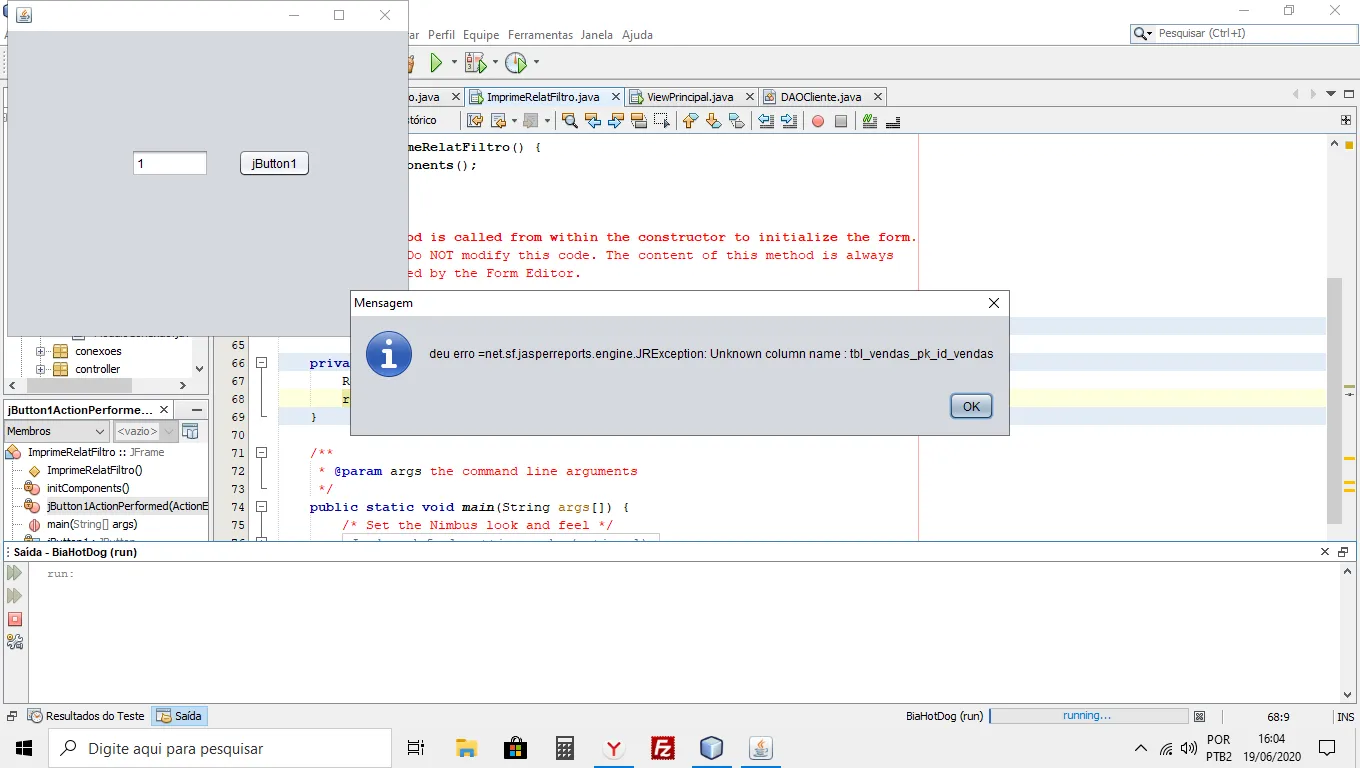Open the FileZilla taskbar icon
This screenshot has height=768, width=1360.
[x=662, y=748]
